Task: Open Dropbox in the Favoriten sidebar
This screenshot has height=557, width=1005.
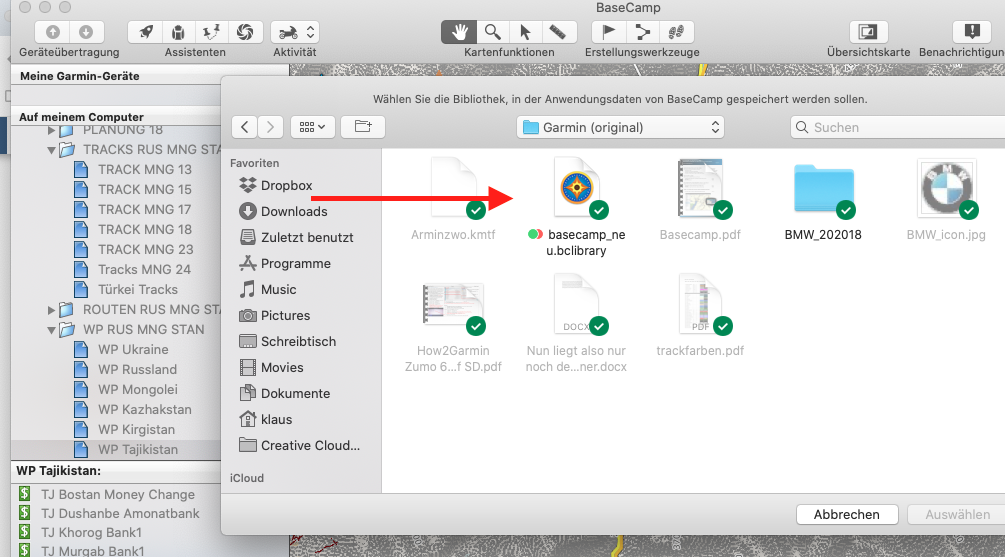Action: click(x=276, y=185)
